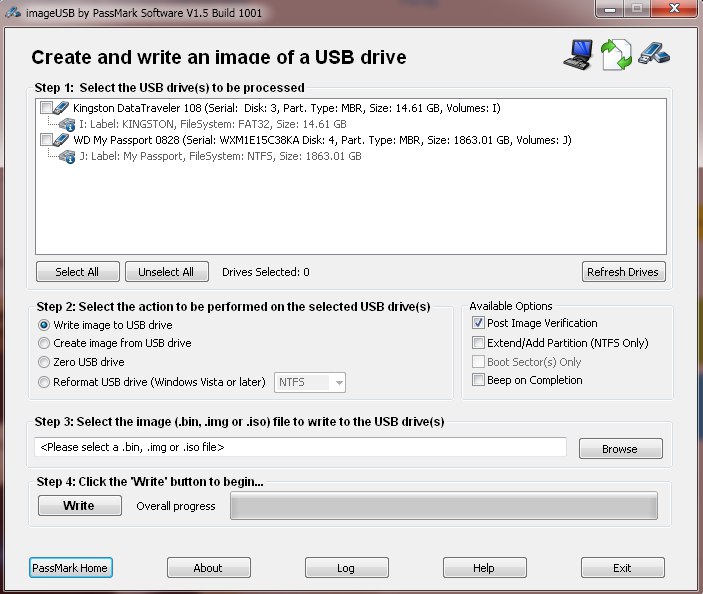Select Kingston DataTraveler 108 drive row
The height and width of the screenshot is (594, 703).
(x=287, y=108)
